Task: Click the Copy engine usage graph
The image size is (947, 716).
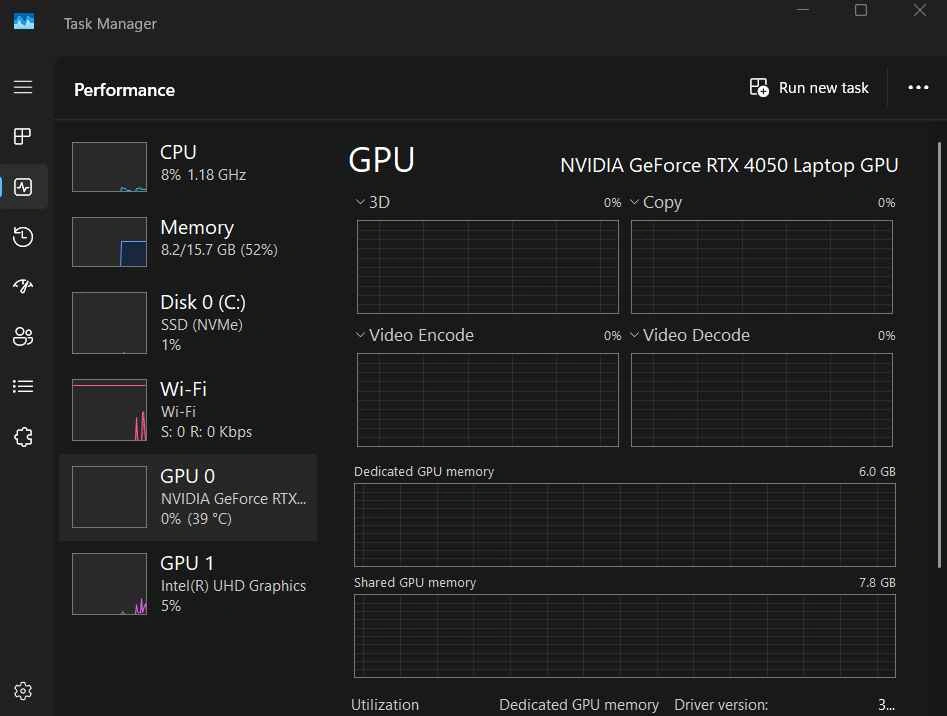Action: coord(762,267)
